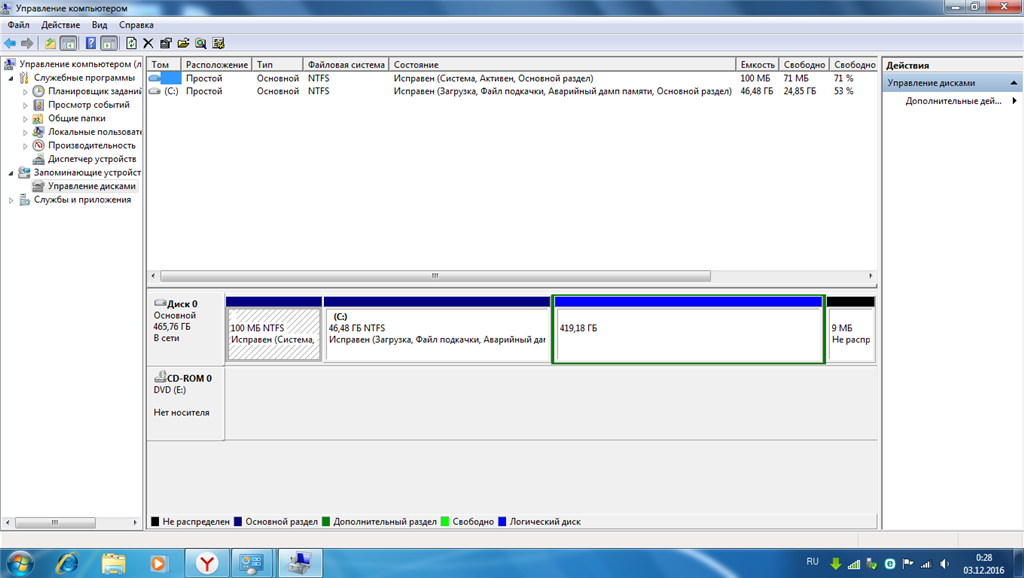
Task: Open the Действие menu
Action: tap(61, 25)
